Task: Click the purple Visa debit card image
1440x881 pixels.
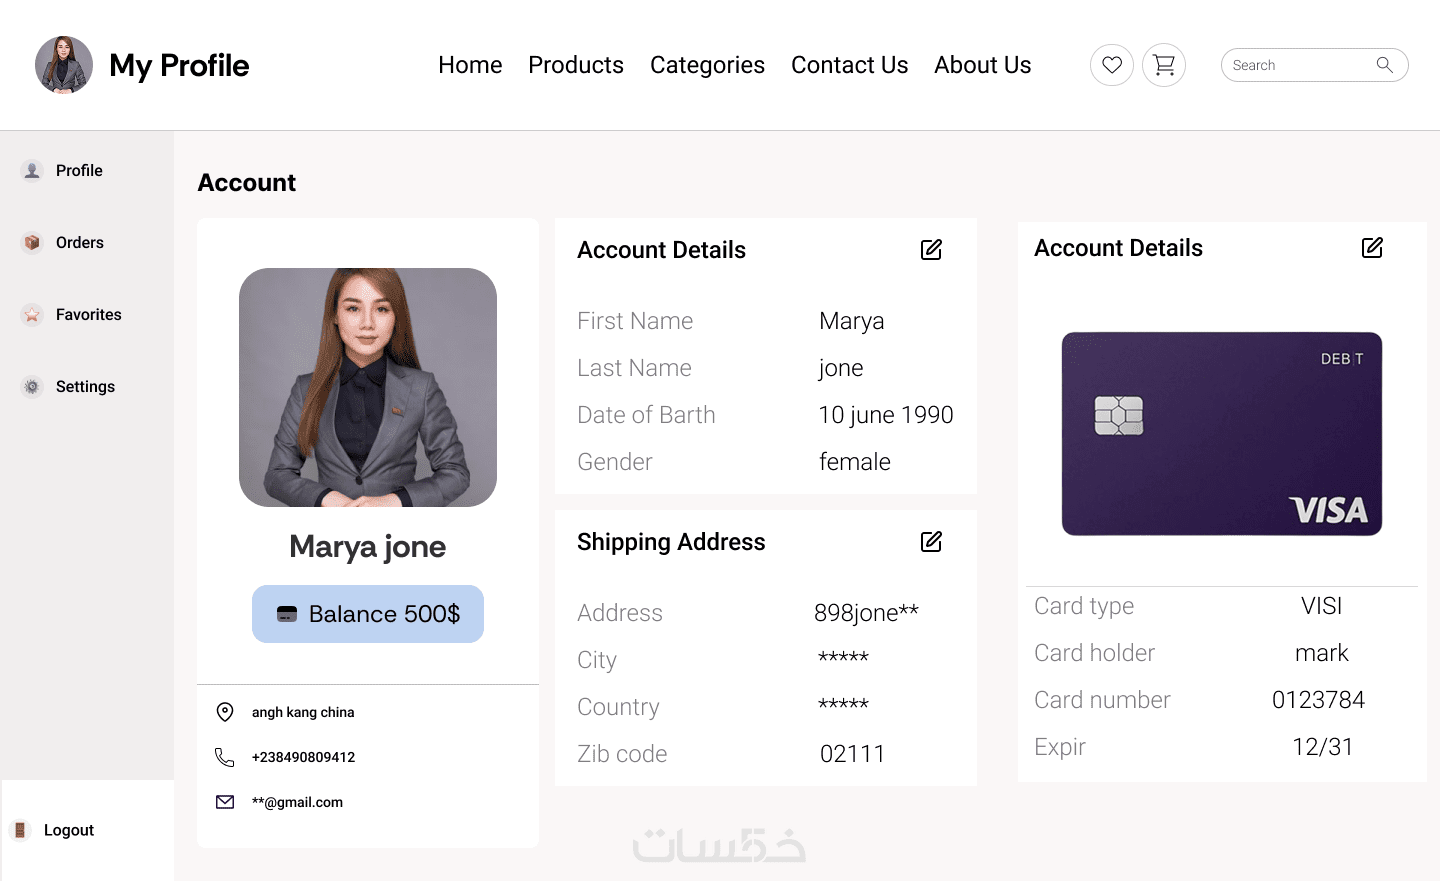Action: coord(1221,434)
